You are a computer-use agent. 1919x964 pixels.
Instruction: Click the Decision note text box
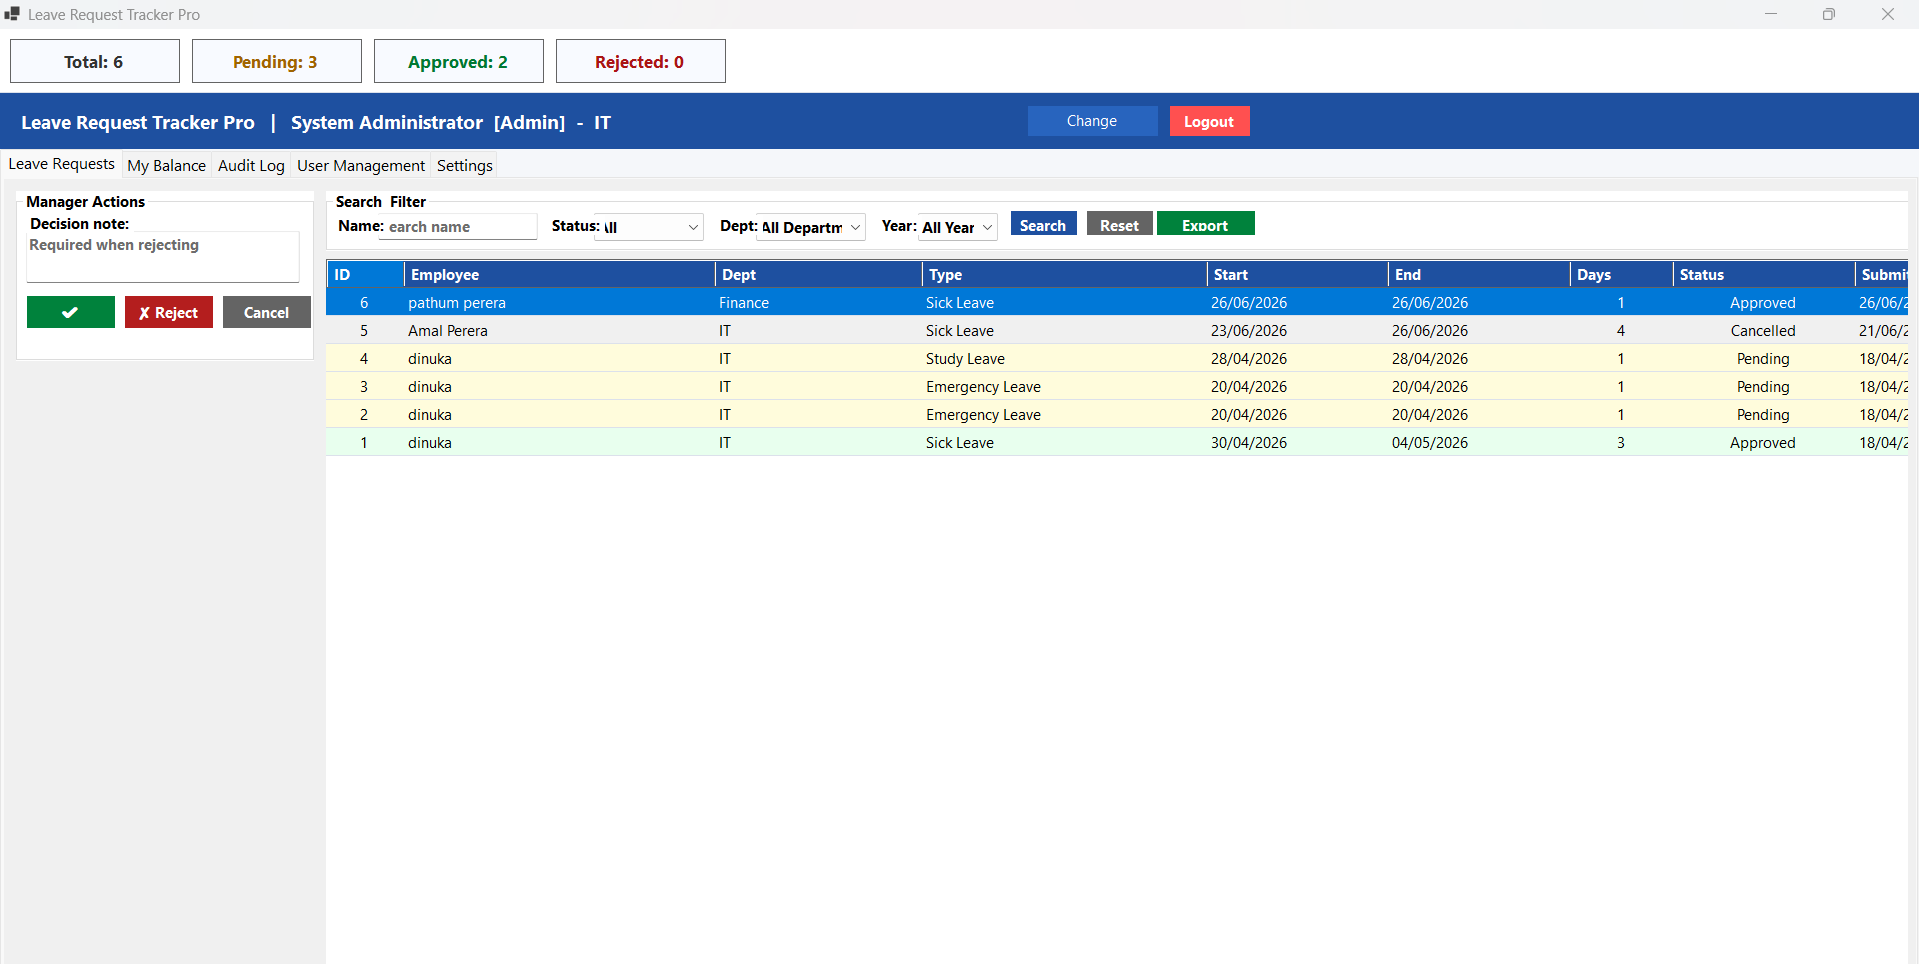point(163,257)
